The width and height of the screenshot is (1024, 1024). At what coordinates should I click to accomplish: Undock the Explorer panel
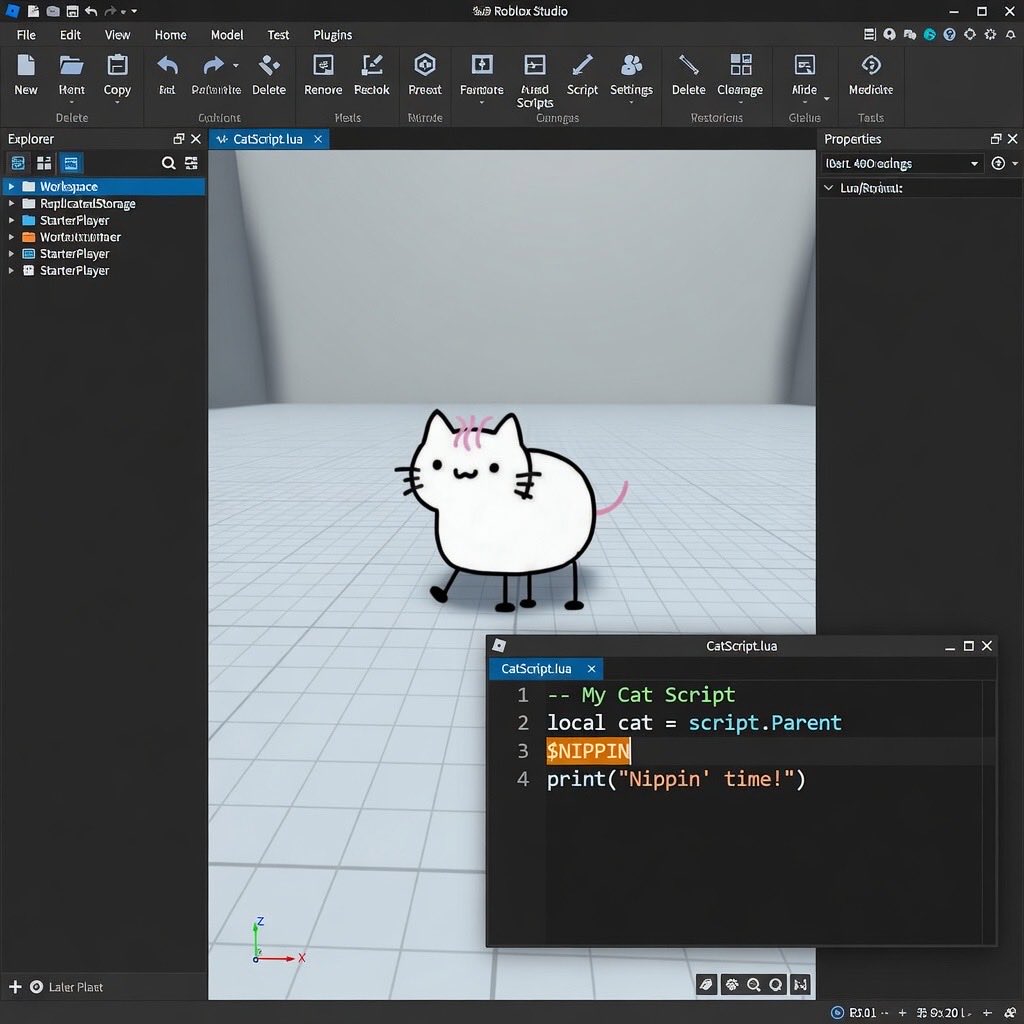click(x=178, y=139)
